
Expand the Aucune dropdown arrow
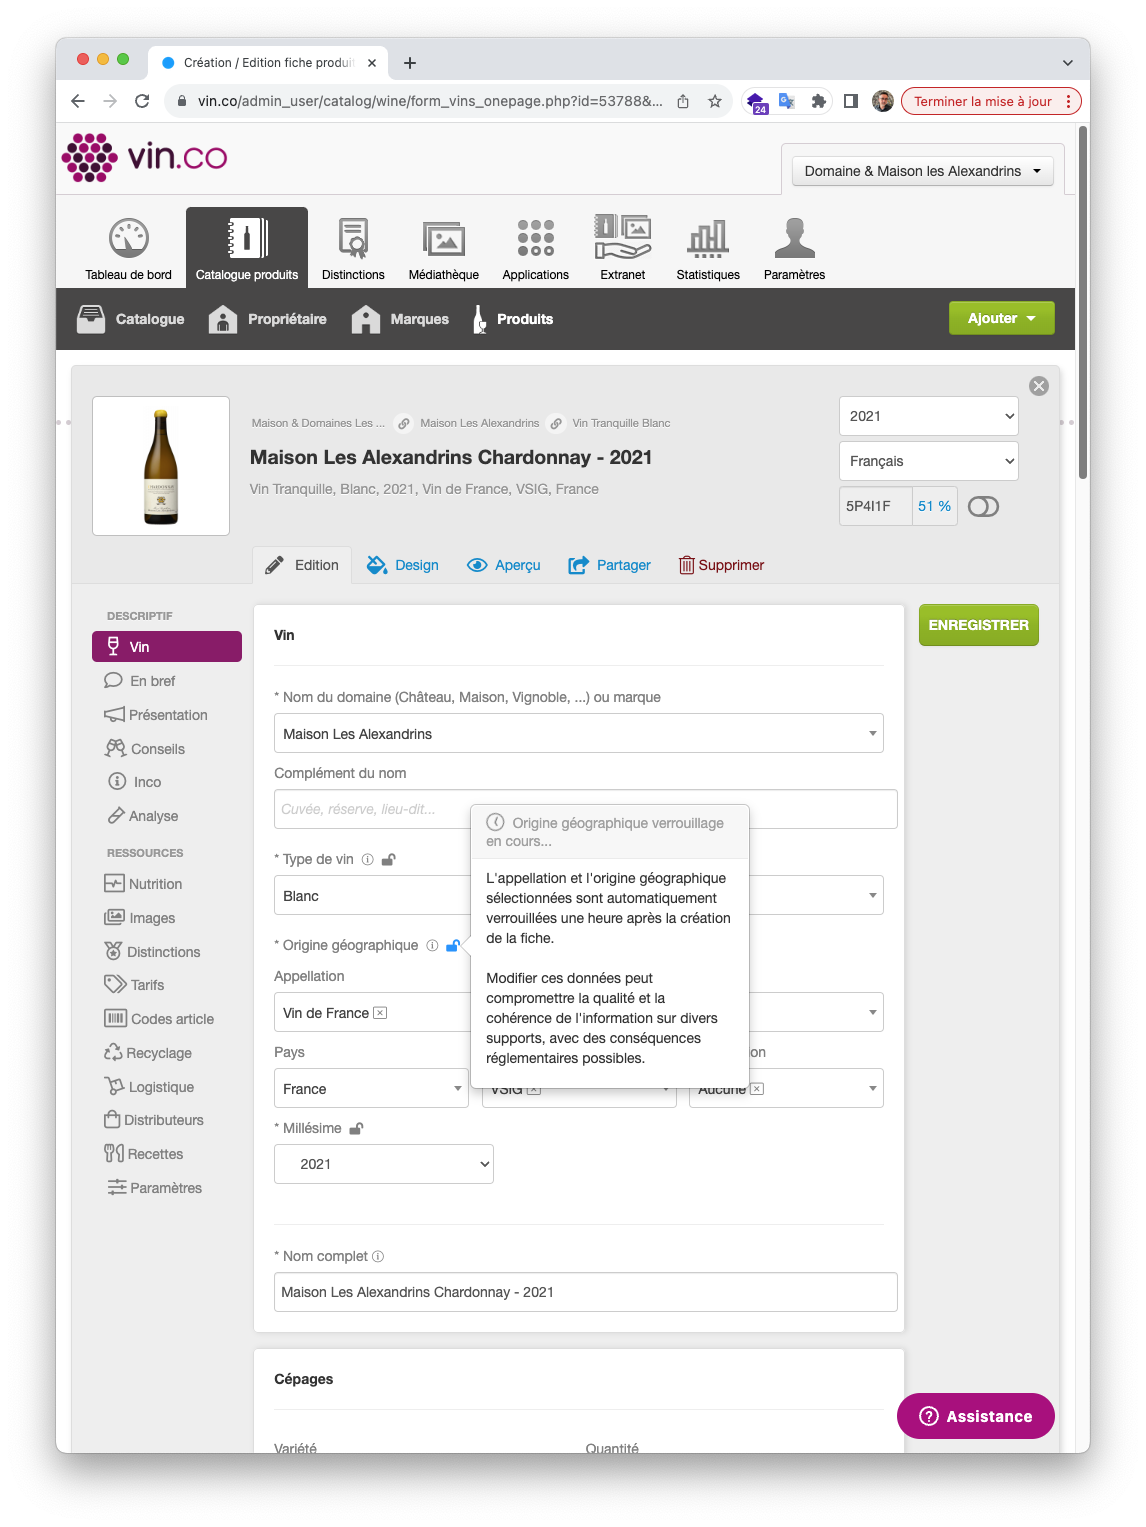click(x=873, y=1088)
